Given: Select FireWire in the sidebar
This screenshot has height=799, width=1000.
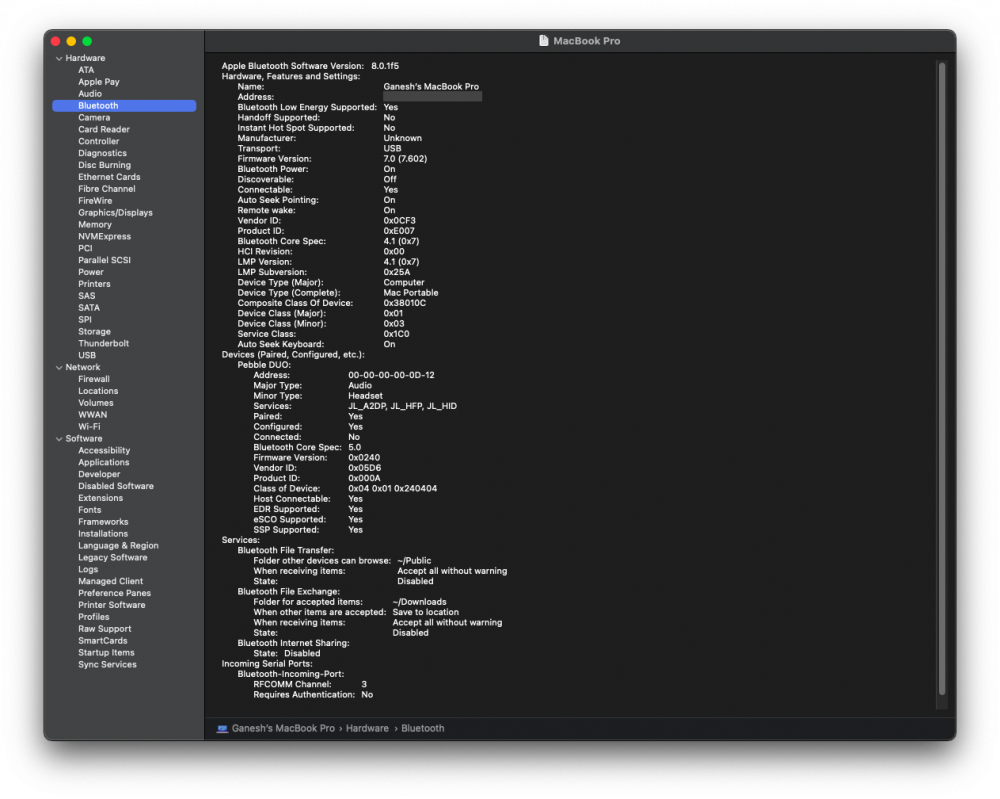Looking at the screenshot, I should pos(95,201).
